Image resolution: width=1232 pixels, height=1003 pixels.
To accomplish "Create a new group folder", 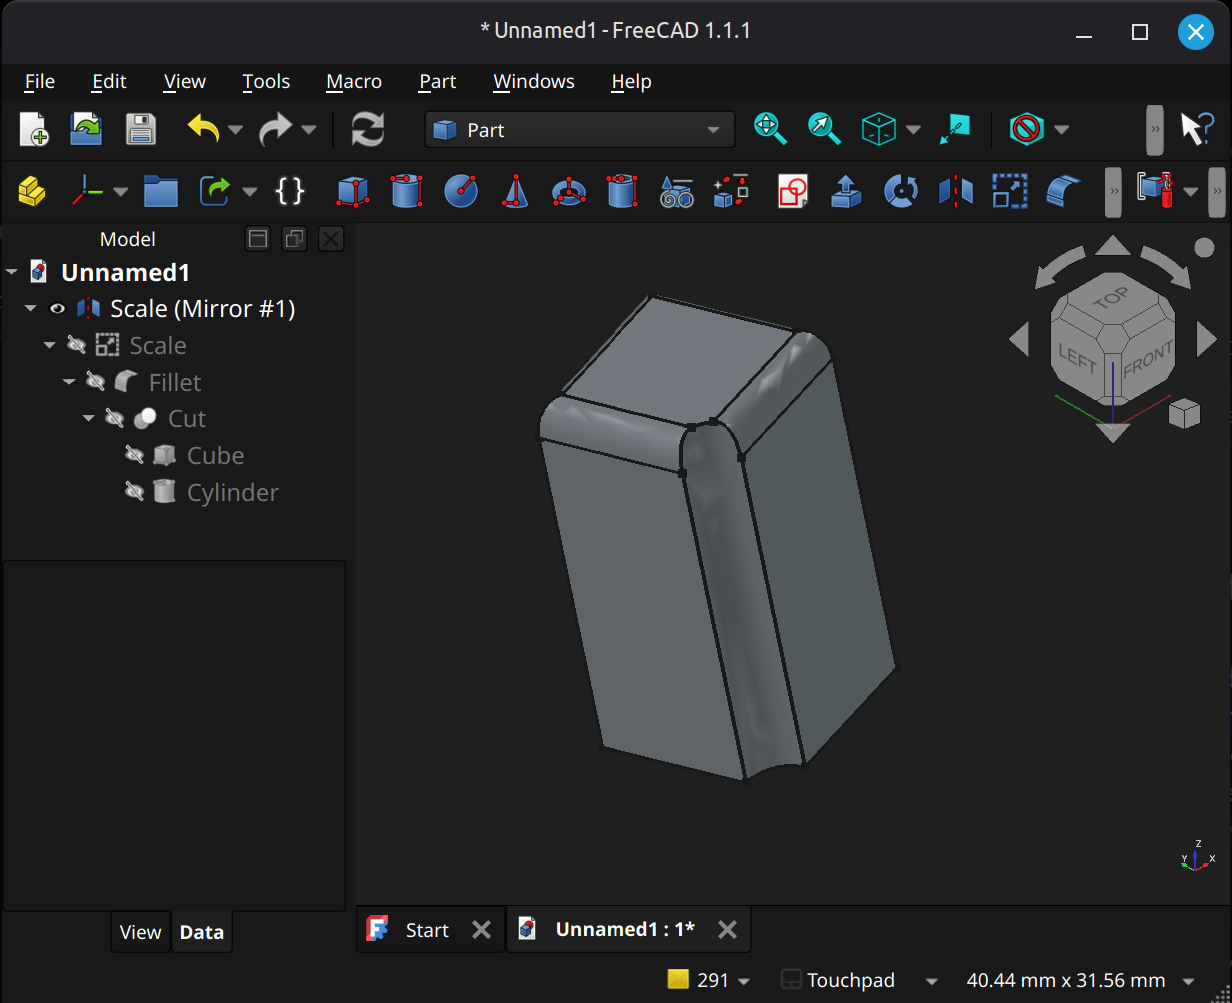I will click(160, 190).
